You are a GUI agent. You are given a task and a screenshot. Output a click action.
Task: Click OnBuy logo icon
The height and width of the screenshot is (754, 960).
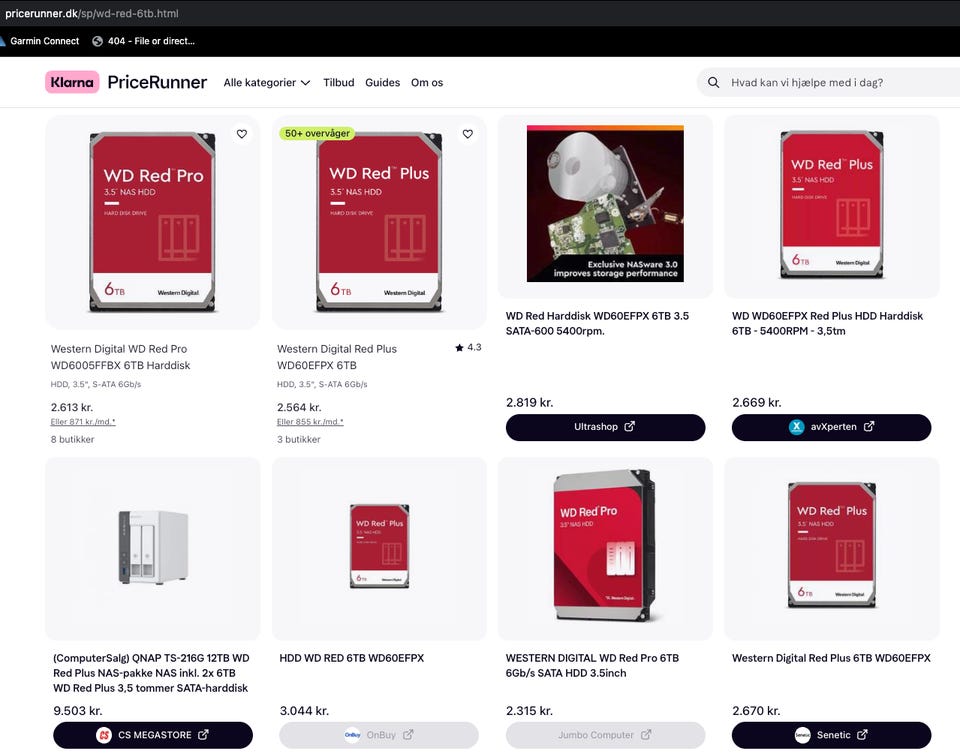tap(352, 735)
